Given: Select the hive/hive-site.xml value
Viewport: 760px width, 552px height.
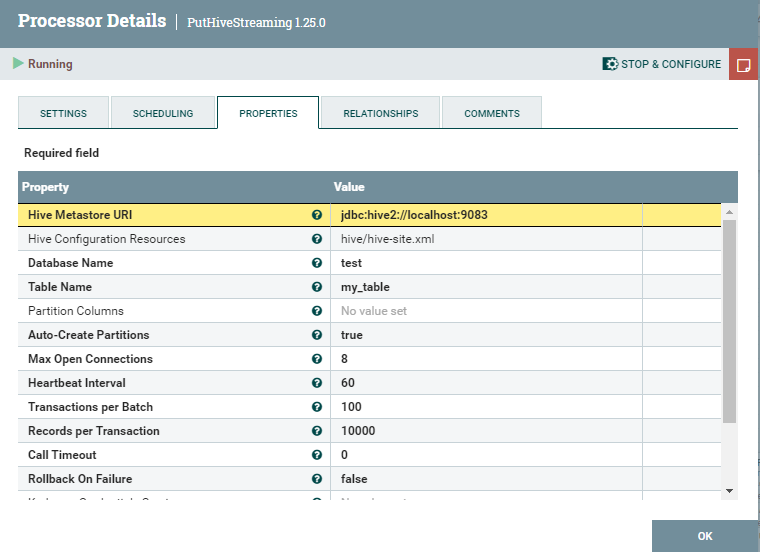Looking at the screenshot, I should [387, 239].
